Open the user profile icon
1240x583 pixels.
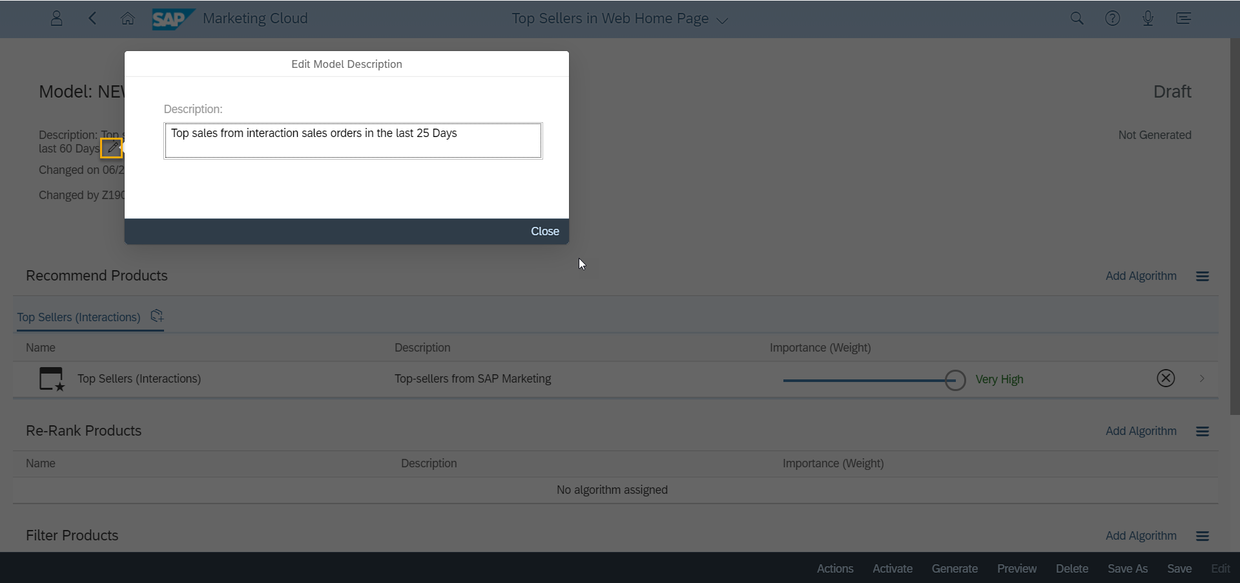point(56,18)
